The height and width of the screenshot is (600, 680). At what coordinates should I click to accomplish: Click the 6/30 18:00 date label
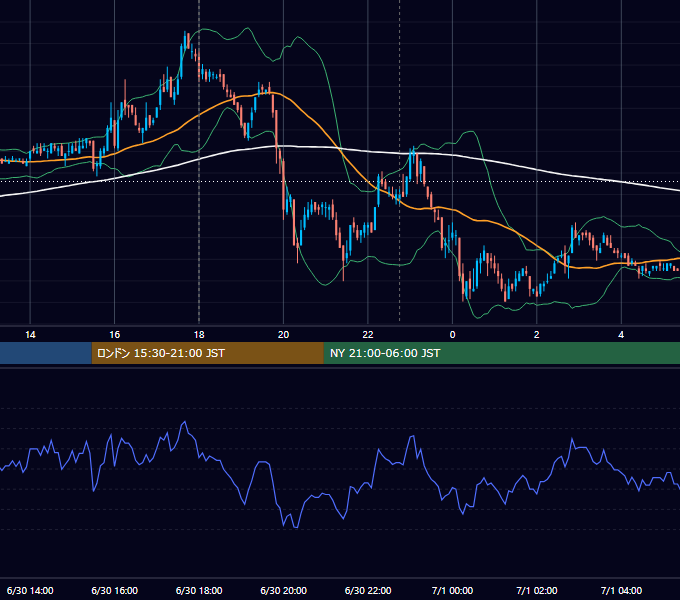[199, 590]
